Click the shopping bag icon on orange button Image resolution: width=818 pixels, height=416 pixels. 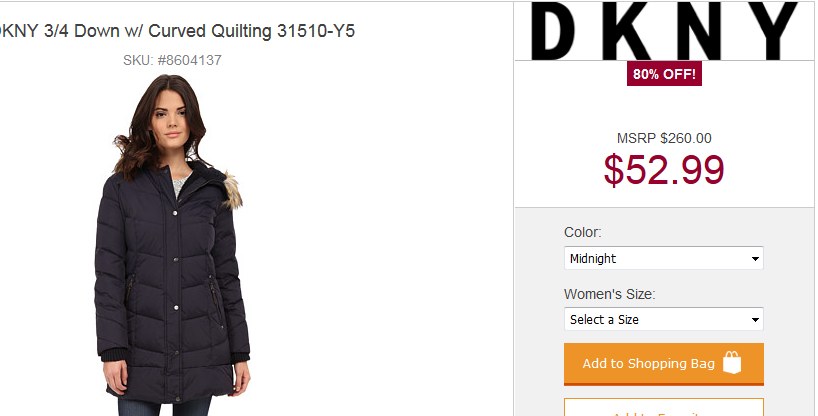coord(732,363)
